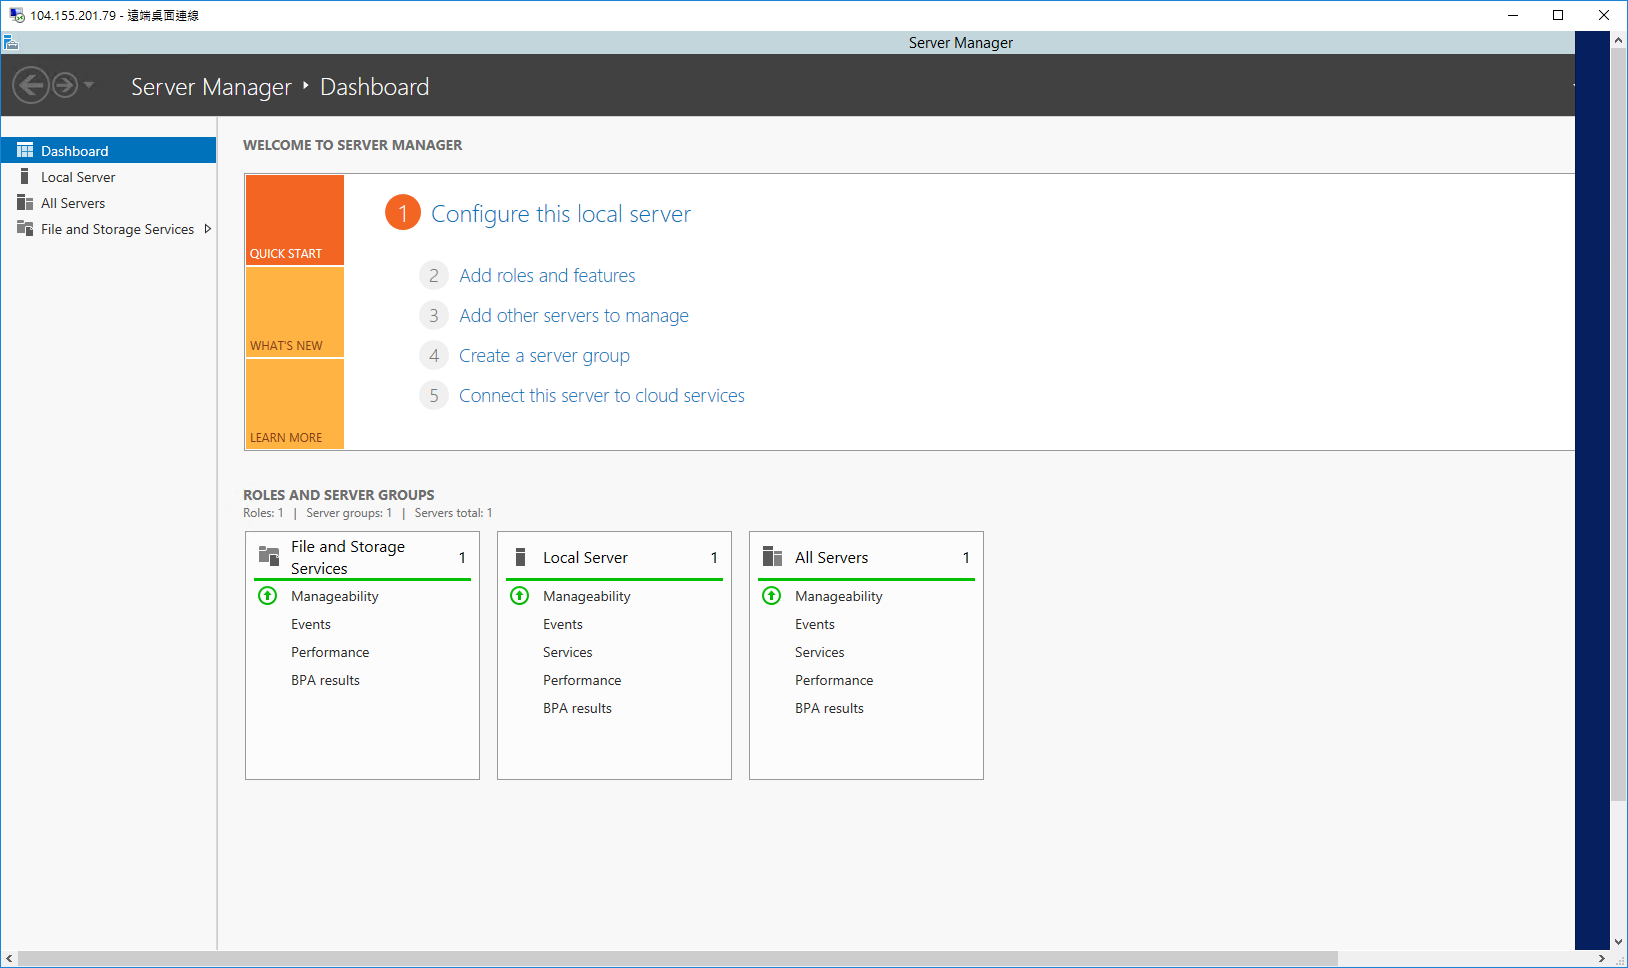
Task: Open Manageability in File and Storage Services tile
Action: [x=334, y=596]
